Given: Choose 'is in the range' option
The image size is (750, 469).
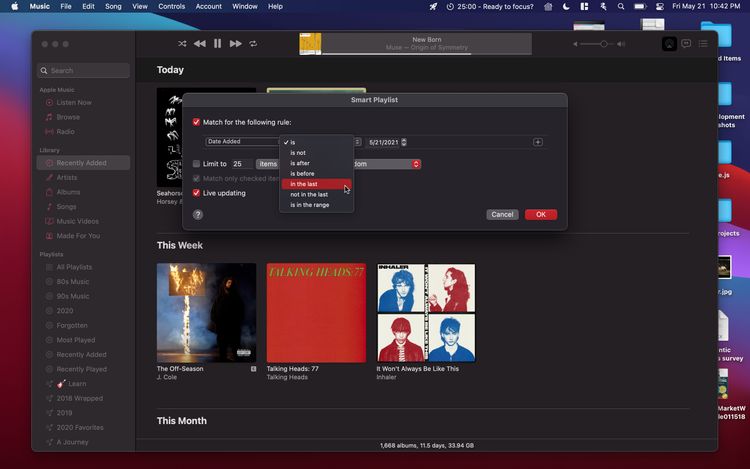Looking at the screenshot, I should [316, 205].
